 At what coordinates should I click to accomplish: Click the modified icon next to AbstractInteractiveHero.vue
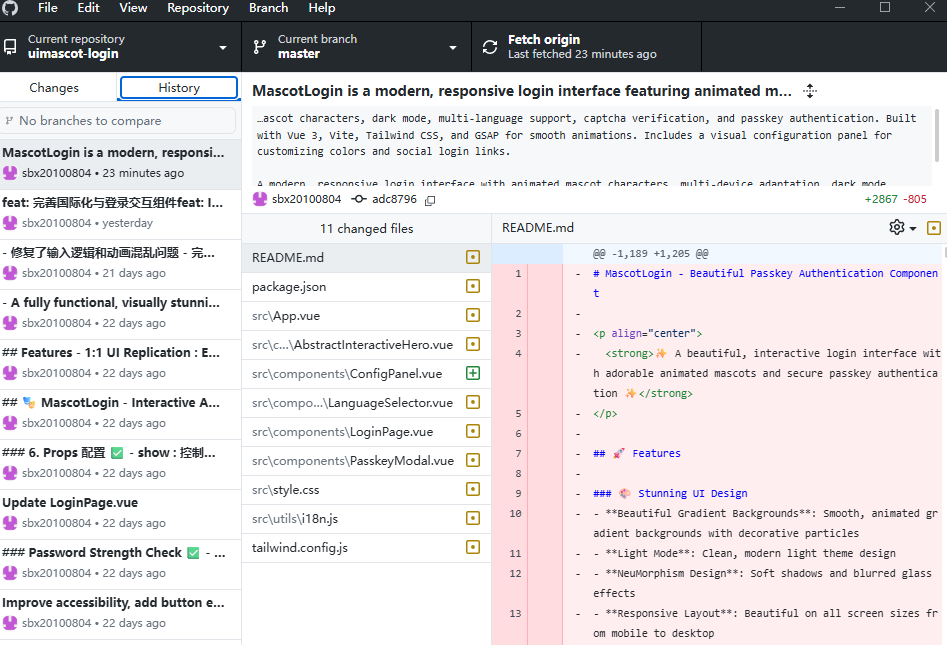point(473,344)
